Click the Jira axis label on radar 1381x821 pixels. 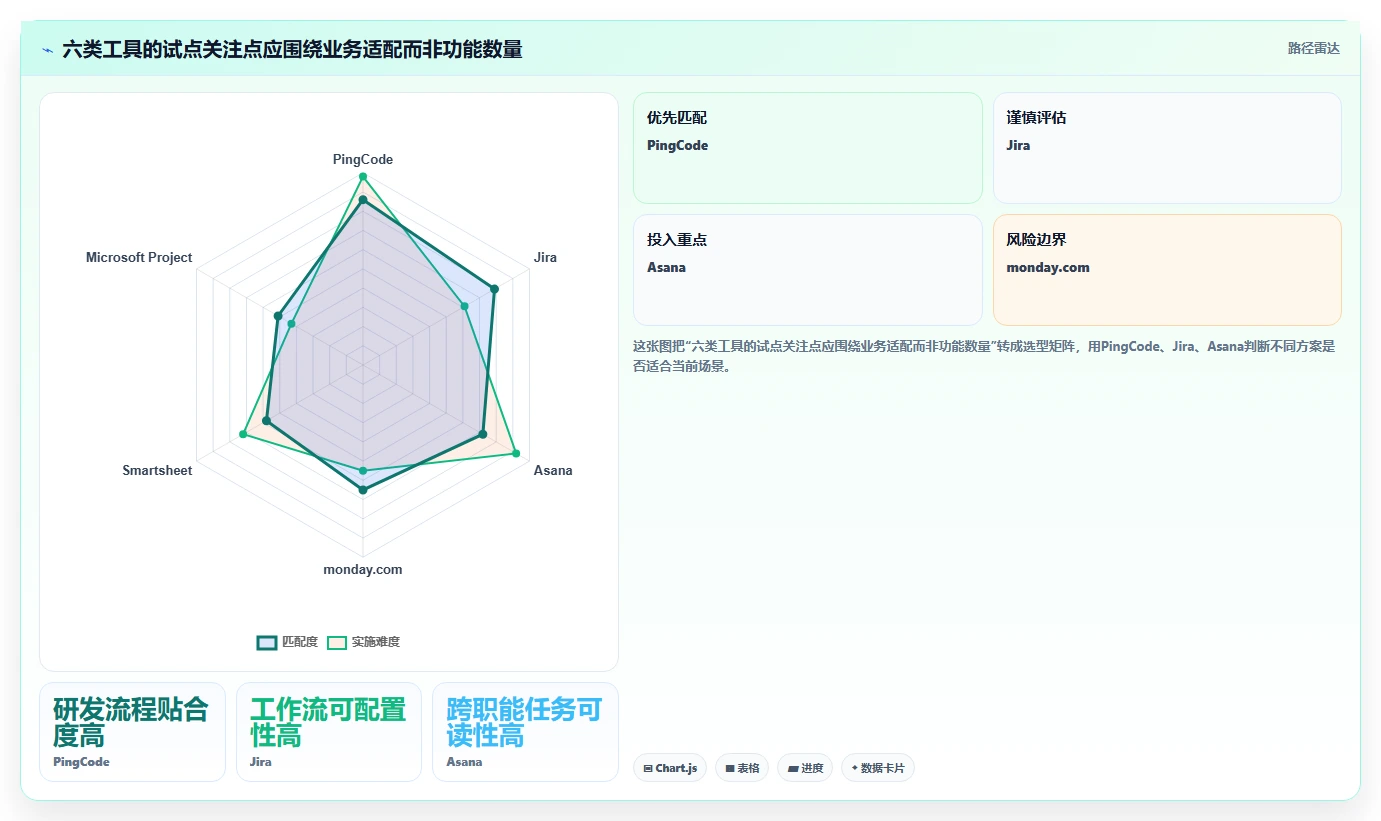point(545,257)
